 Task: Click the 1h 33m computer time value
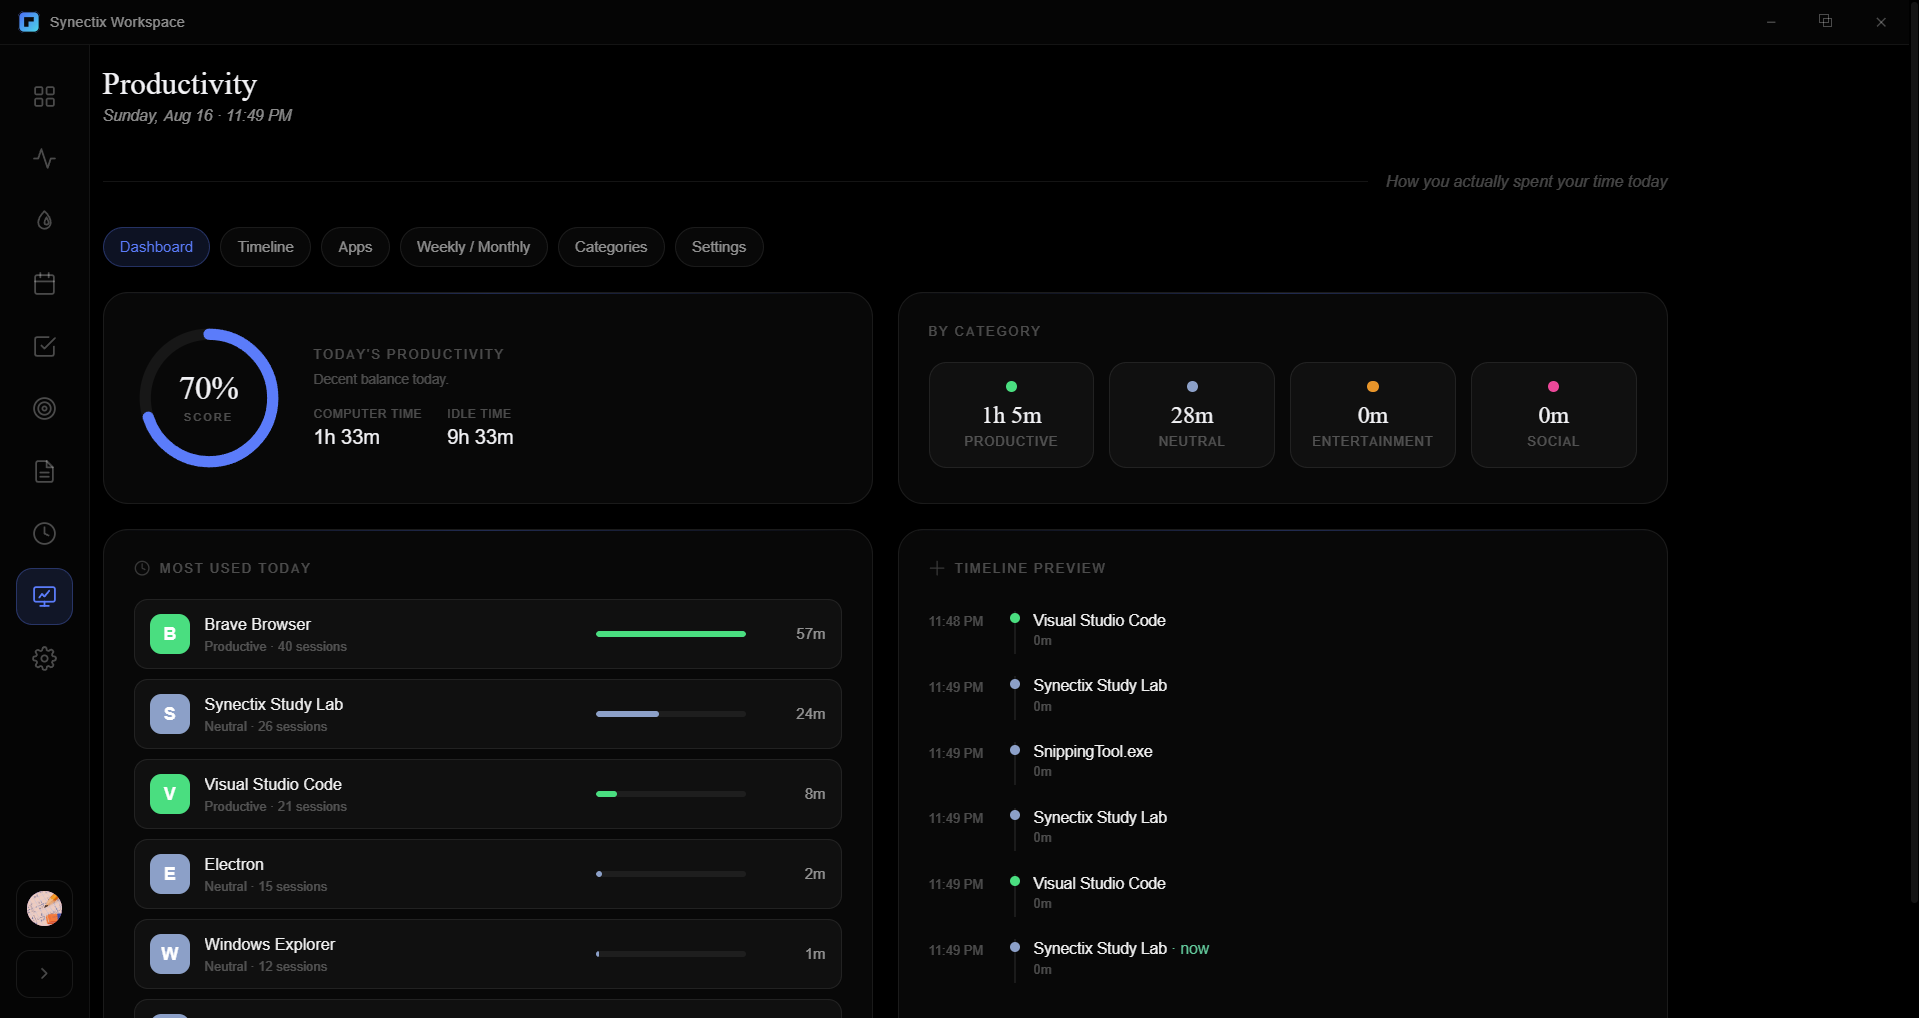click(x=347, y=437)
